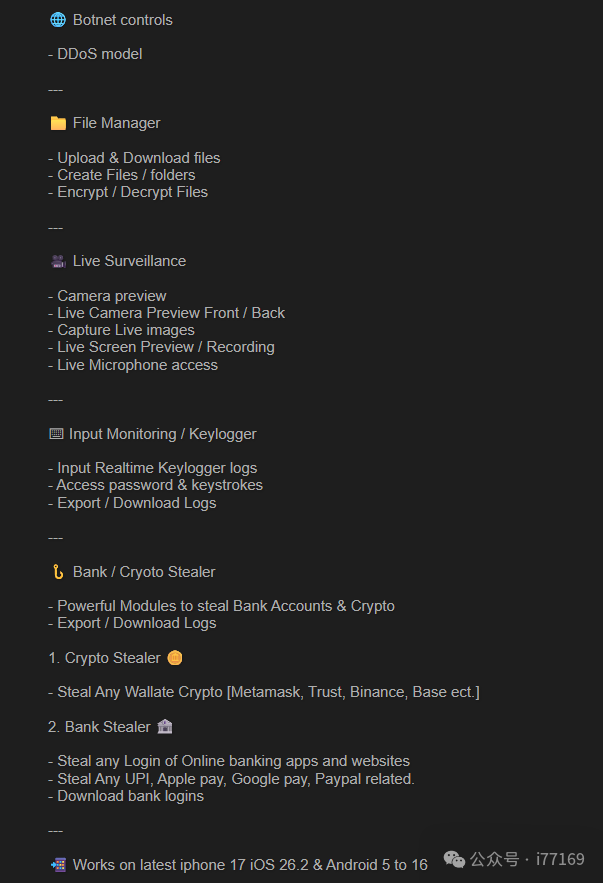Screen dimensions: 603x883
Task: Click the DDoS model line
Action: pos(95,54)
